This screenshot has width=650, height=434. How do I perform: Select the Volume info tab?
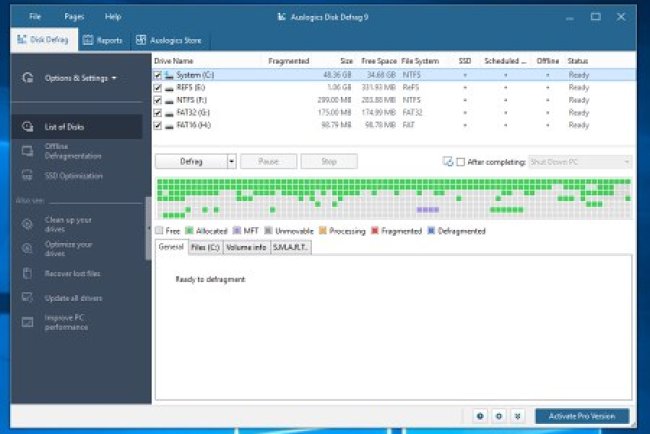coord(246,247)
